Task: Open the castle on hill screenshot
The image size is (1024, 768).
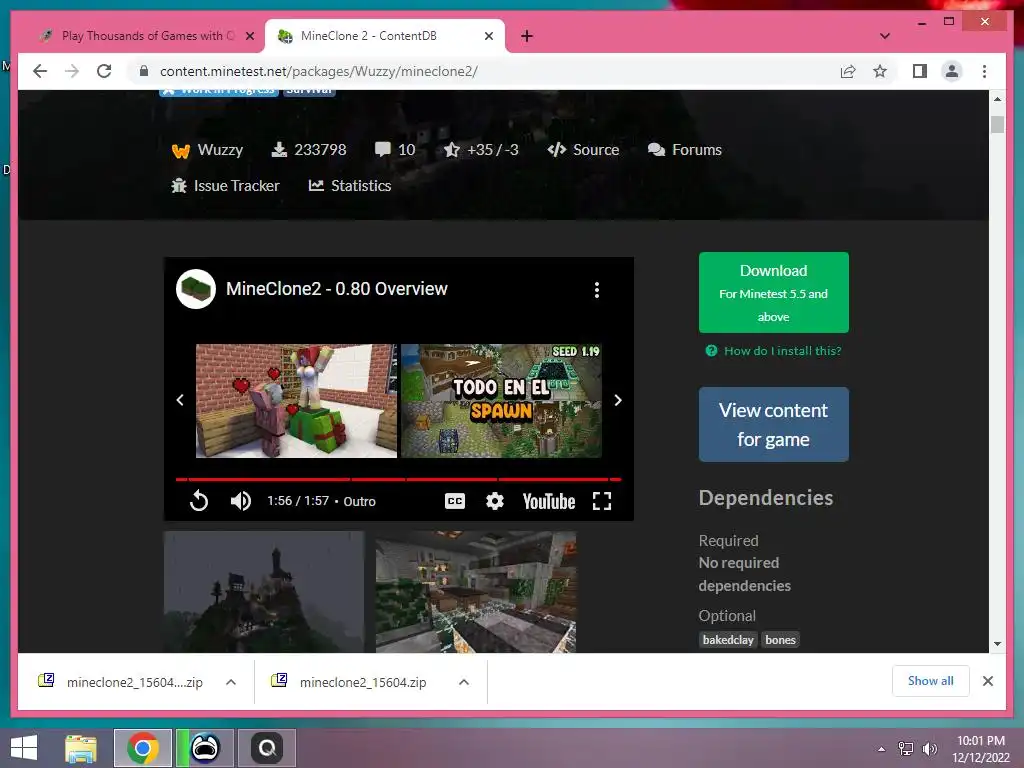Action: [x=264, y=592]
